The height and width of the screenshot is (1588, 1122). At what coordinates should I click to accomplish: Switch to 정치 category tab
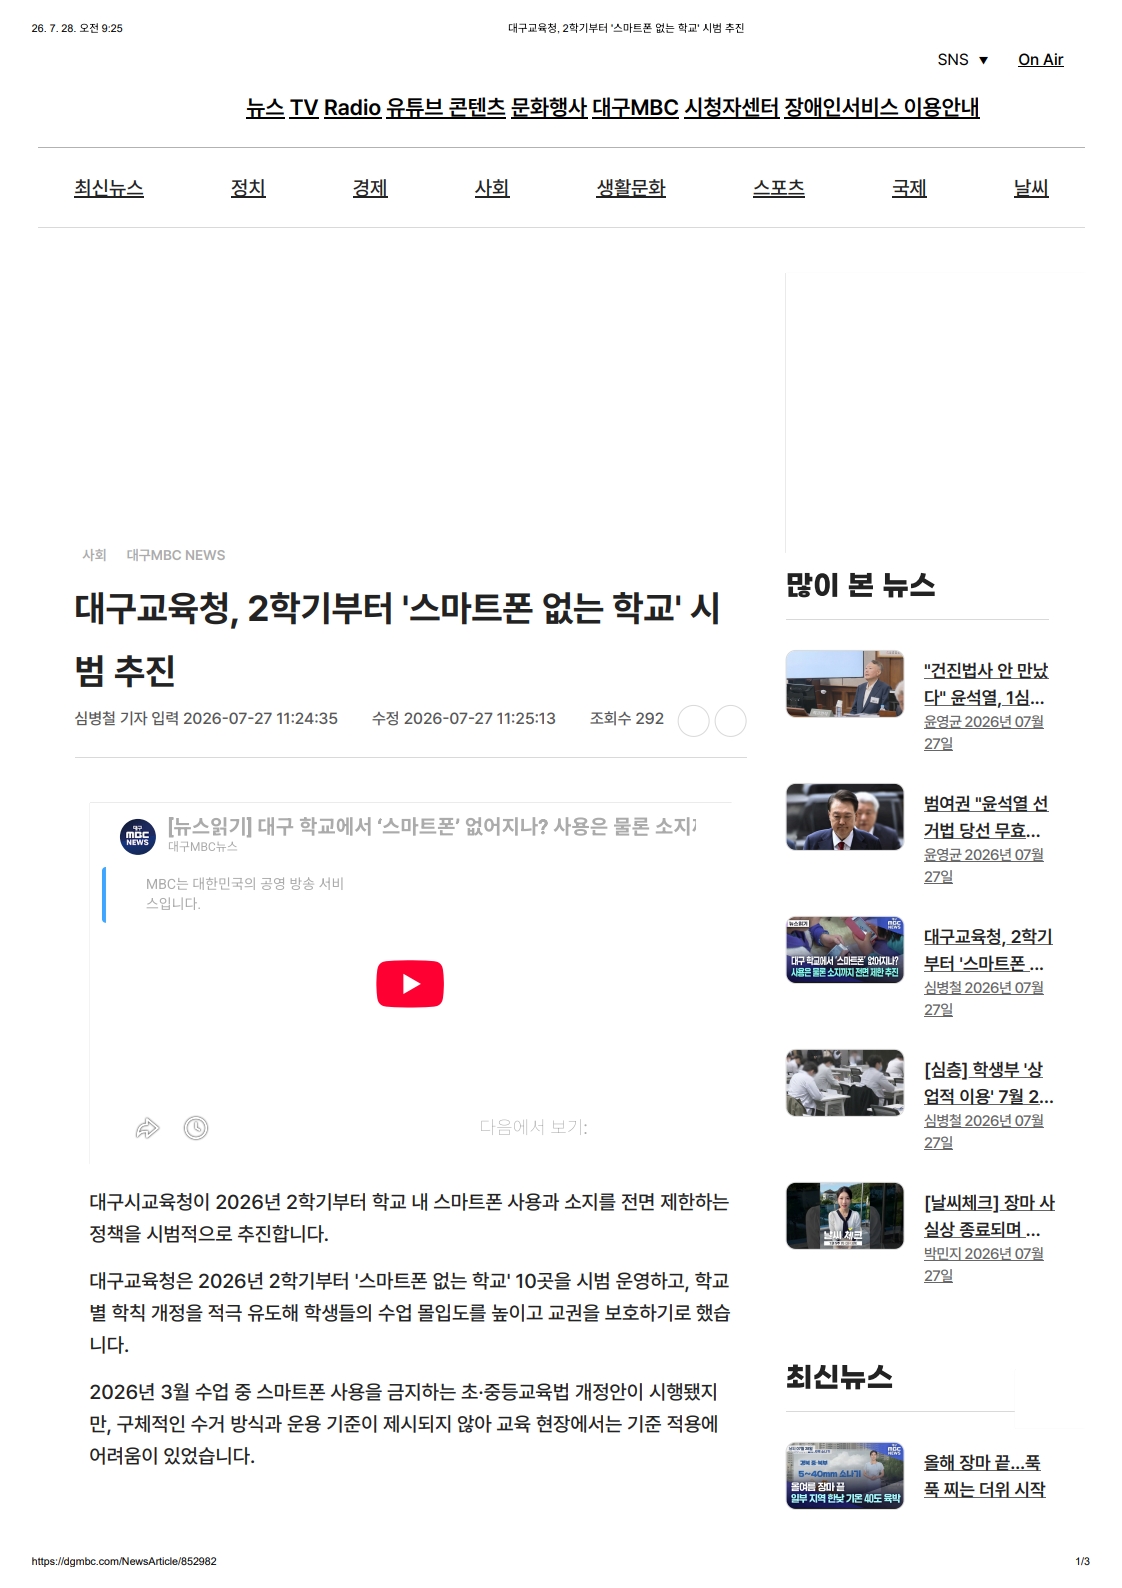pyautogui.click(x=248, y=188)
